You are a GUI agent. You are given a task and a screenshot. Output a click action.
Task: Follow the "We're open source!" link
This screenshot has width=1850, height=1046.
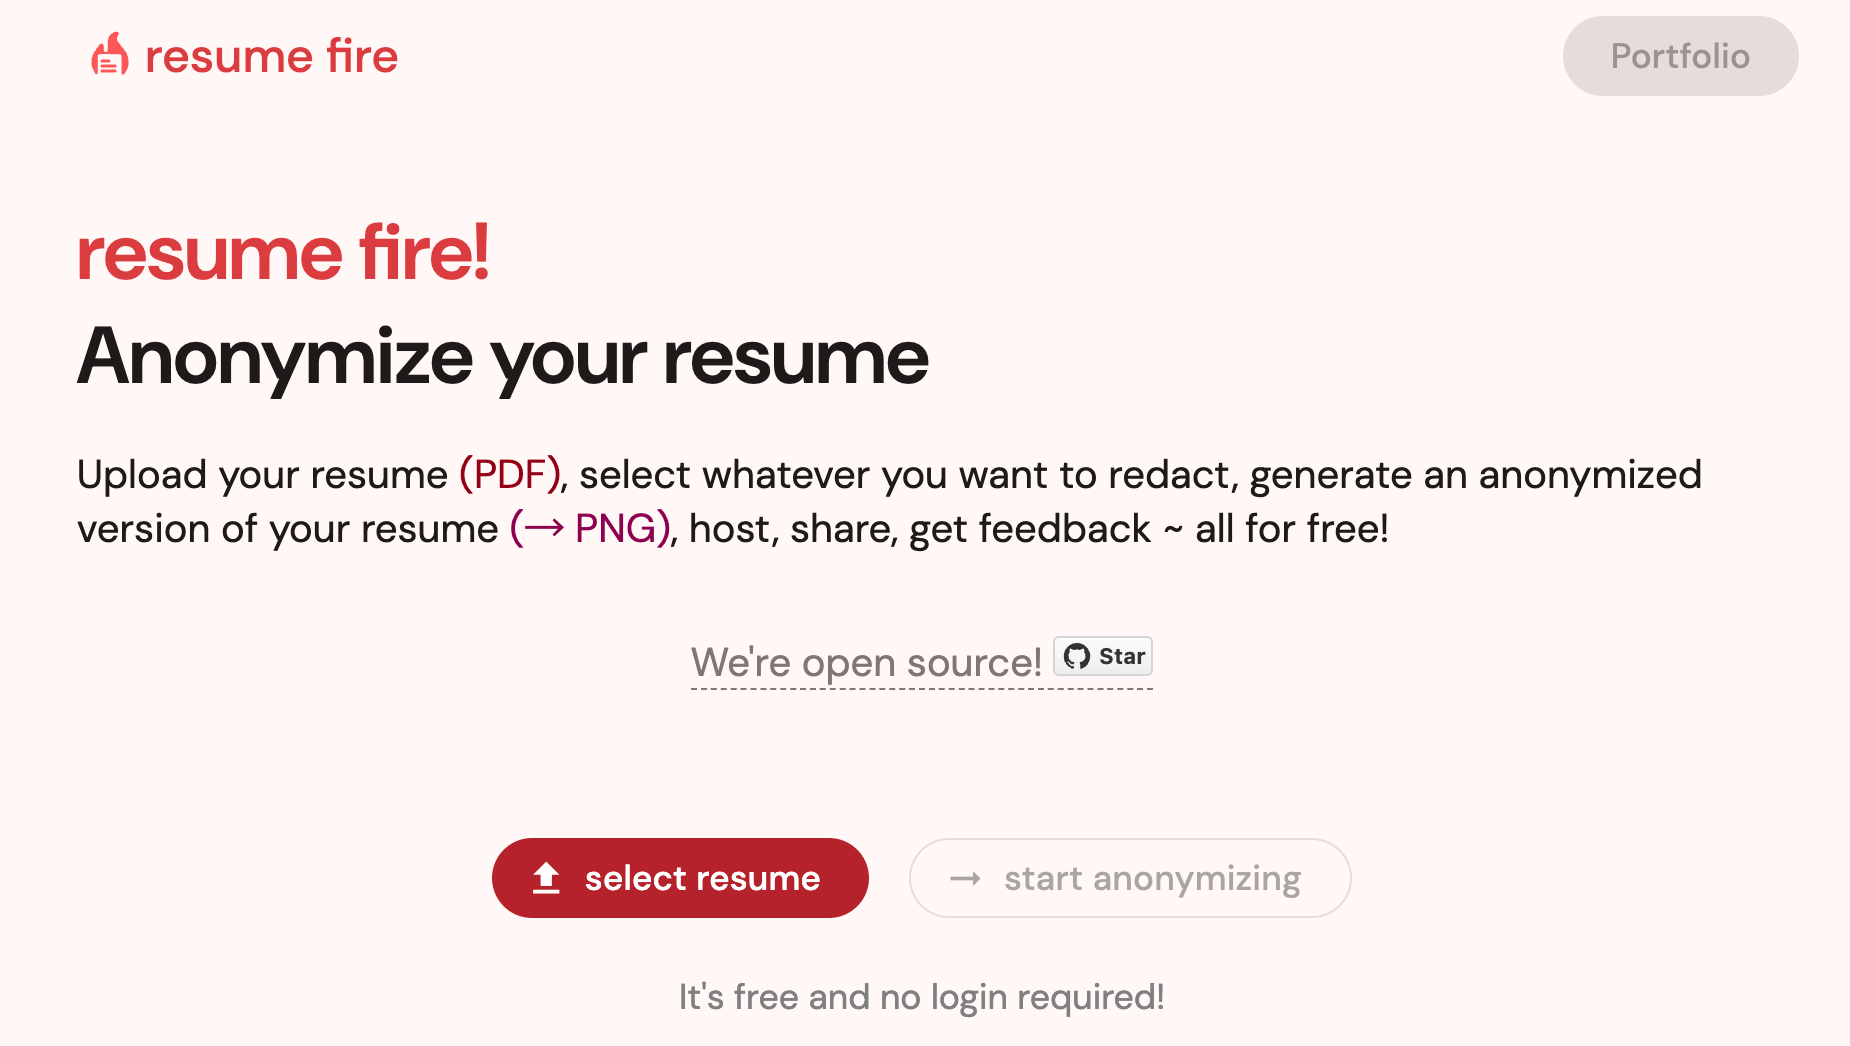click(866, 662)
